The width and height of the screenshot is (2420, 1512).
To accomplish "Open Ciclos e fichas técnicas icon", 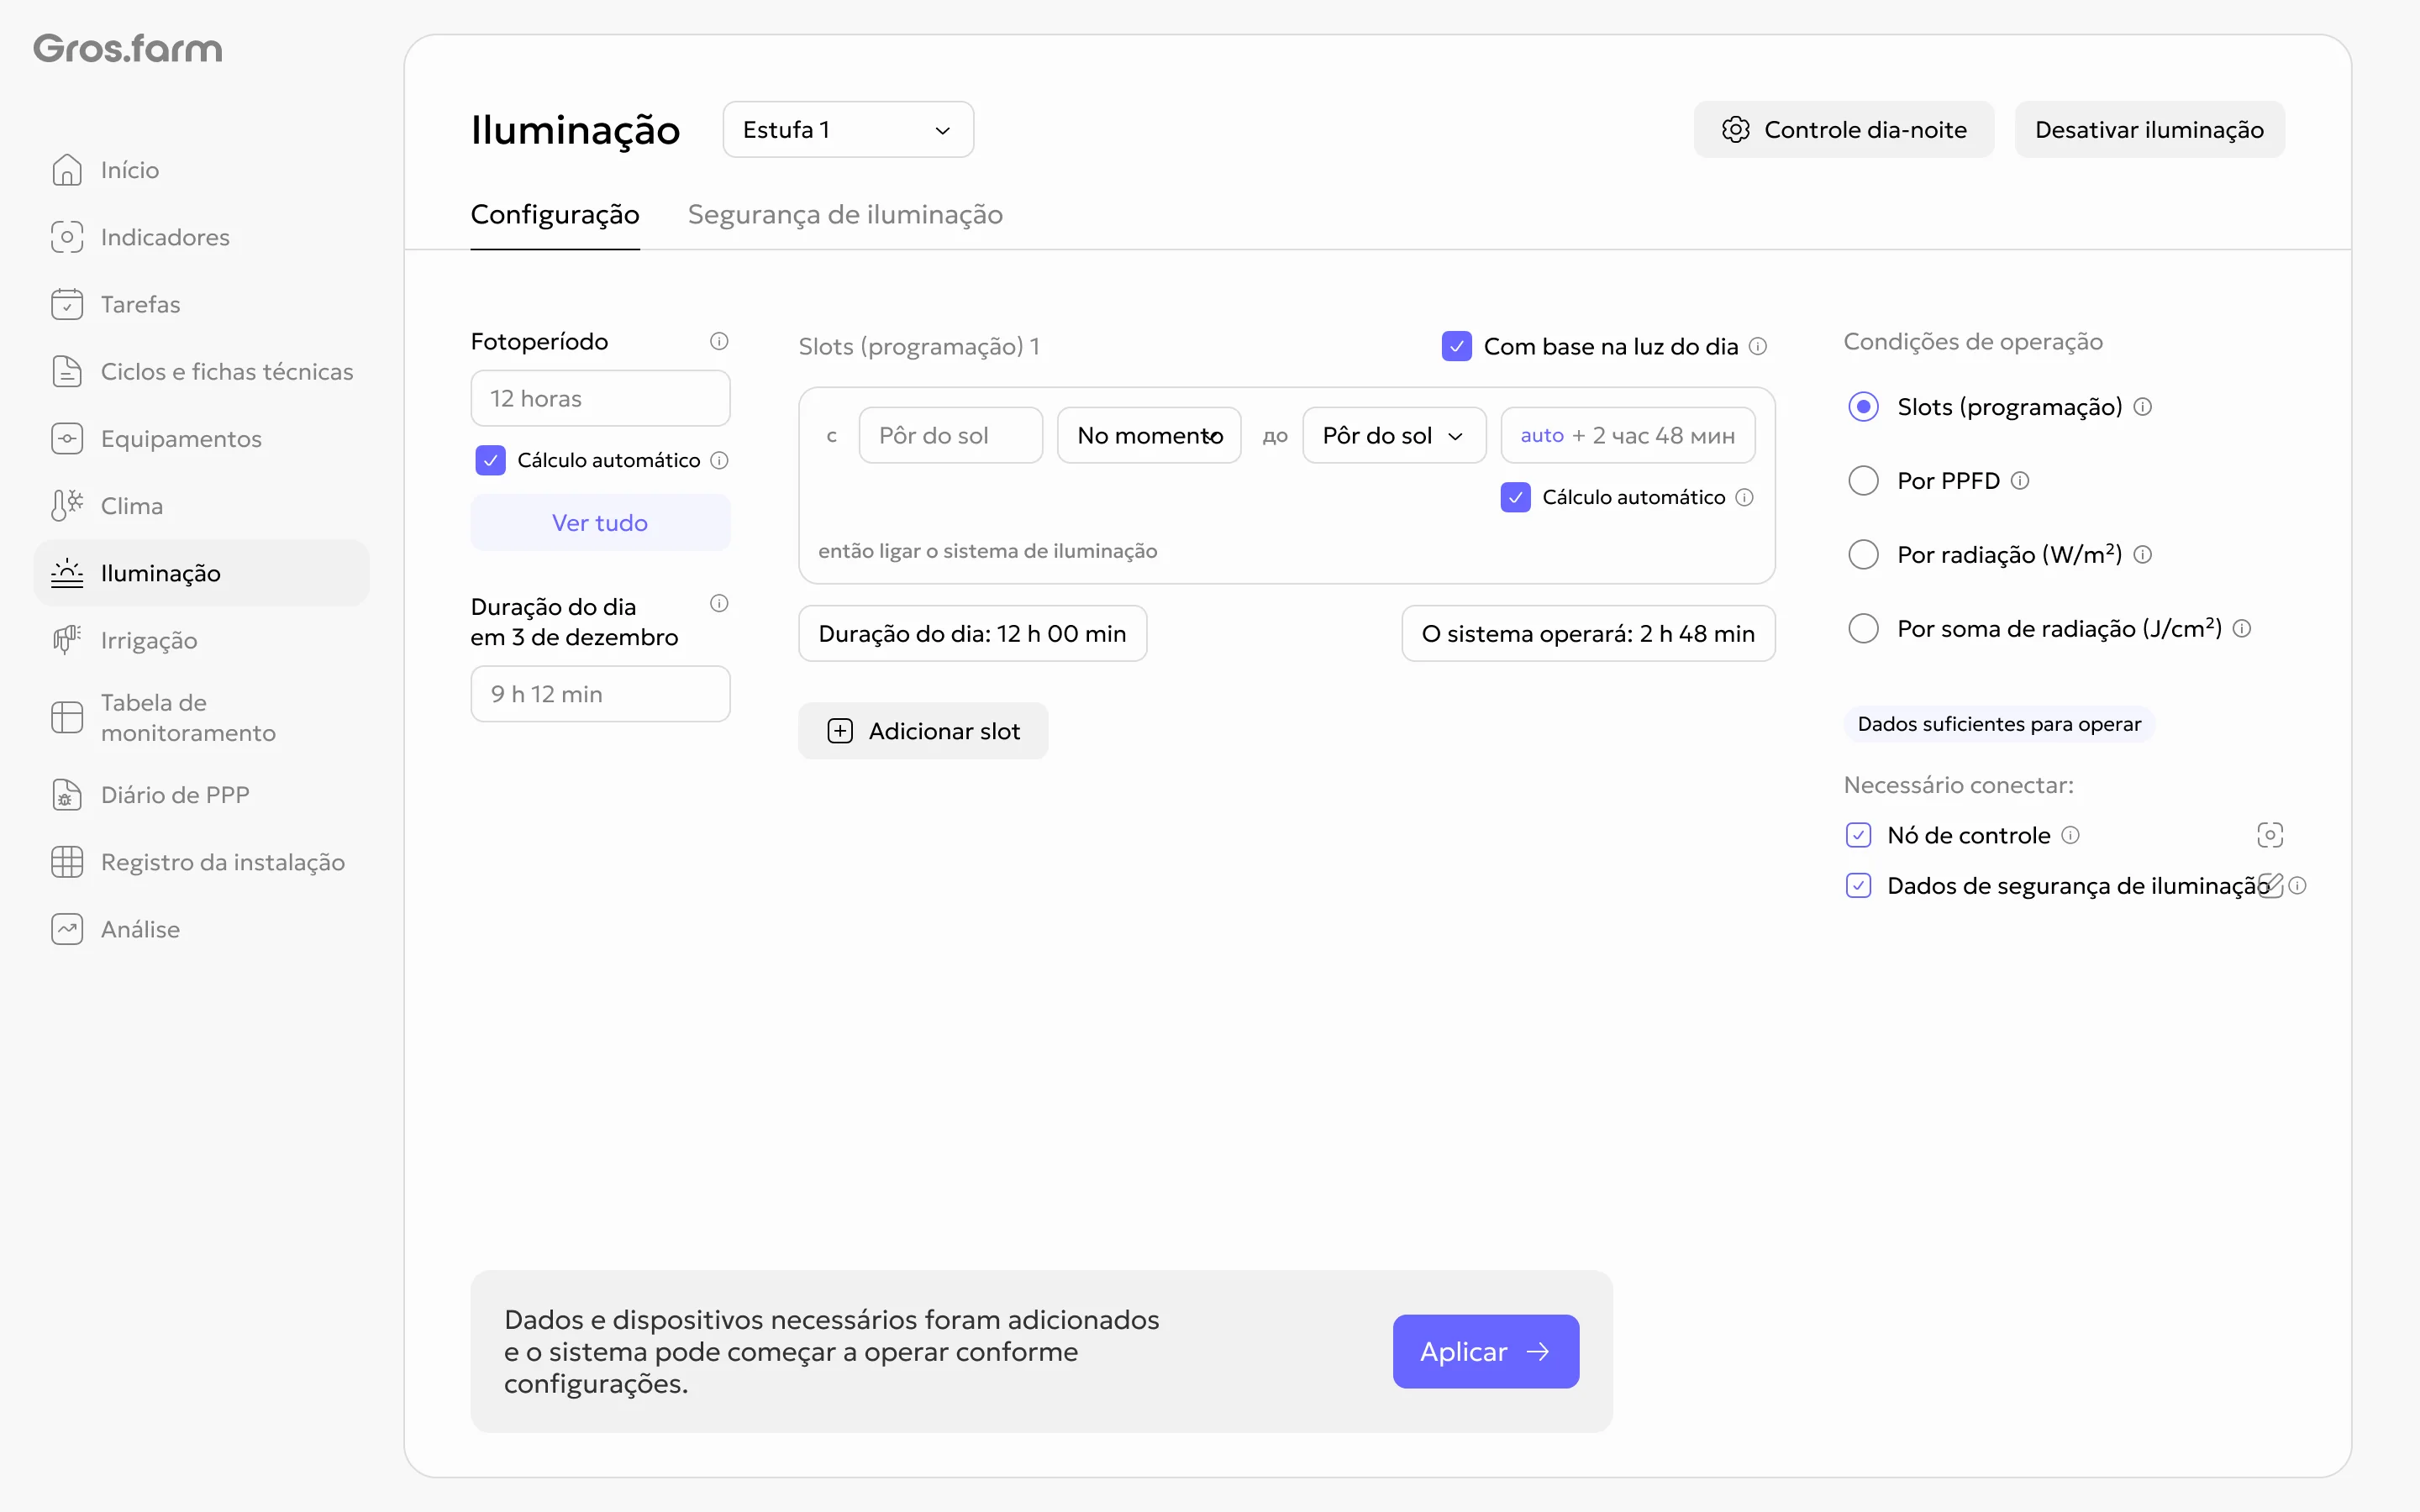I will 67,371.
